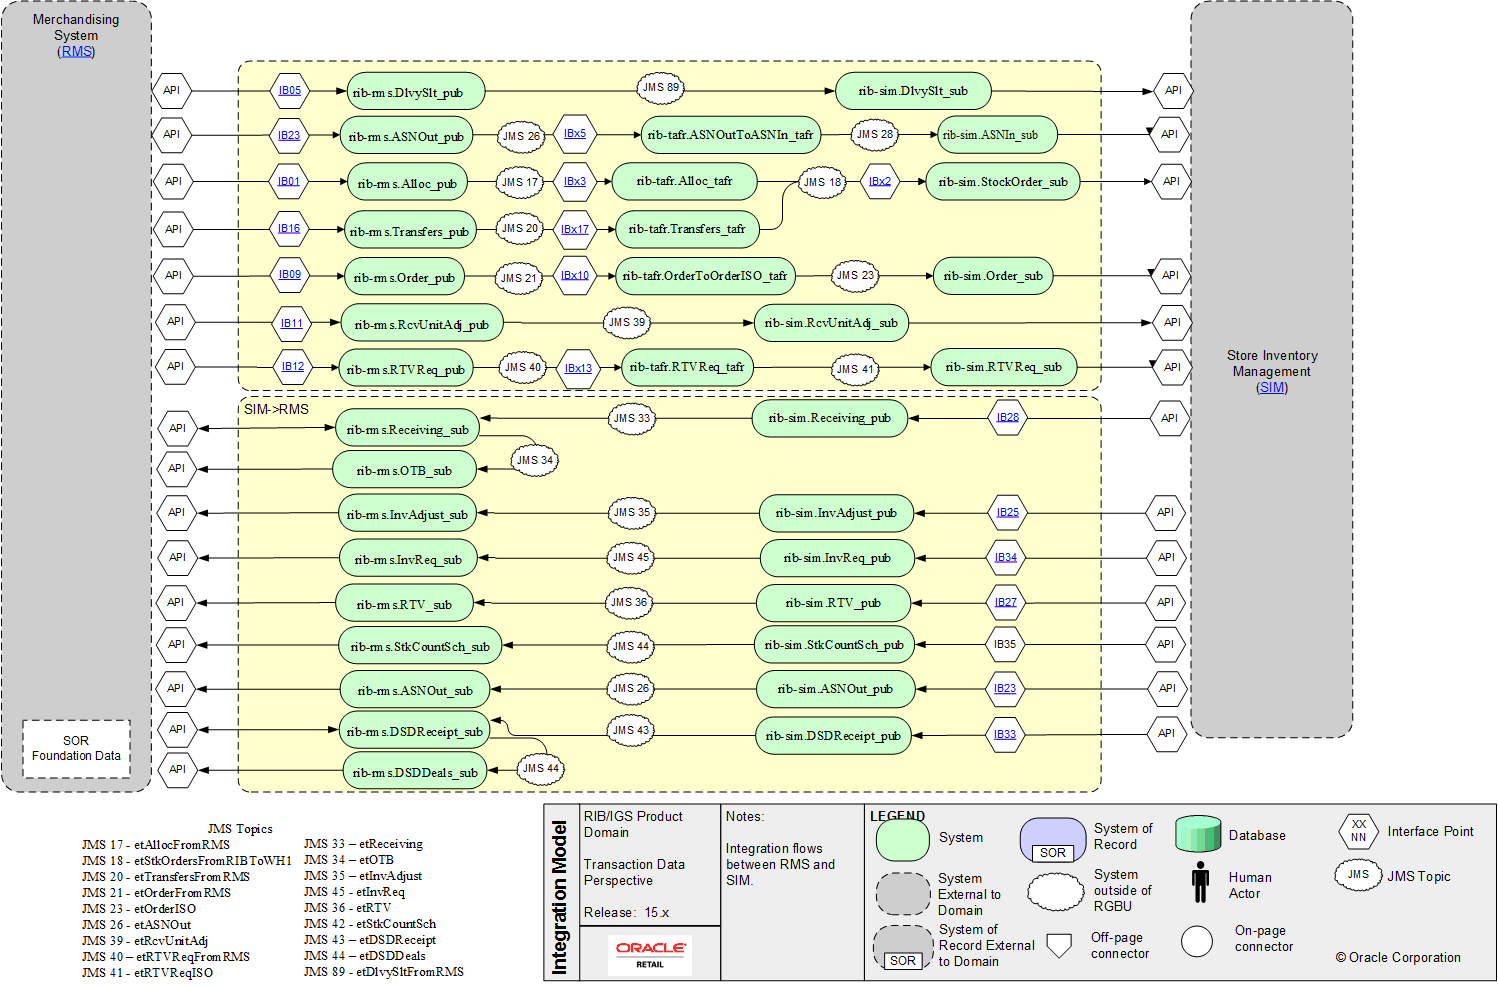Click the Human Actor figure icon
This screenshot has width=1498, height=987.
click(x=1200, y=883)
